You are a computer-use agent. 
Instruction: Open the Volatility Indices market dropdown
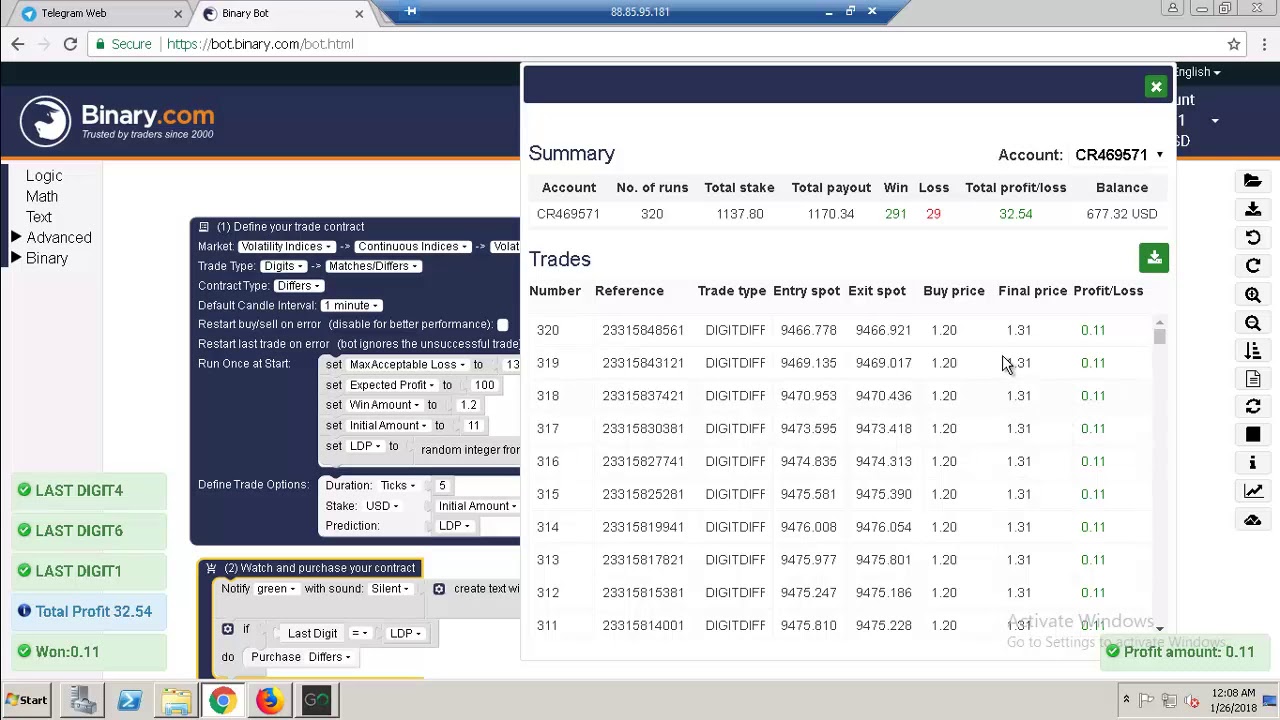(286, 247)
